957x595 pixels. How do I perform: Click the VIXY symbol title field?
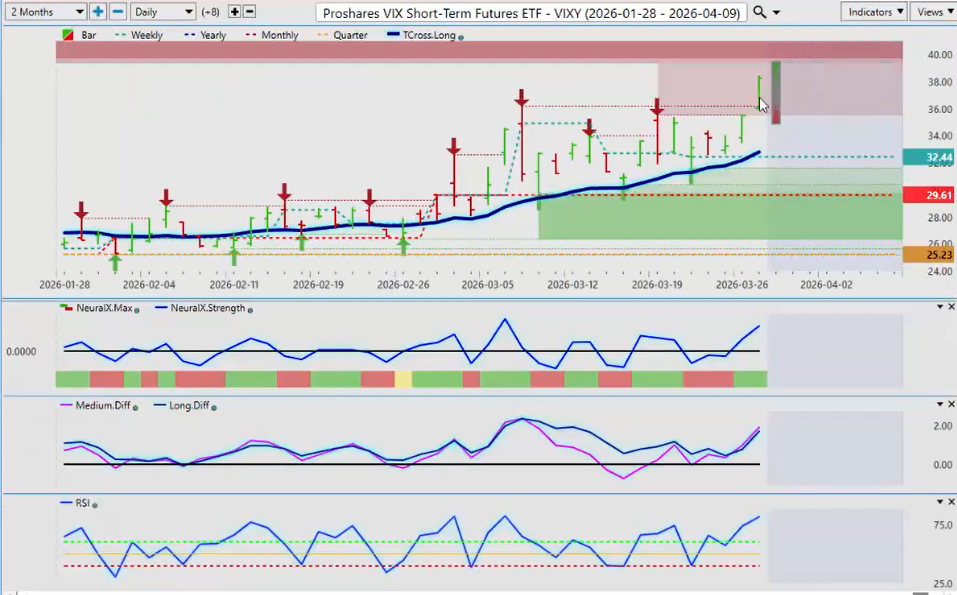(530, 12)
